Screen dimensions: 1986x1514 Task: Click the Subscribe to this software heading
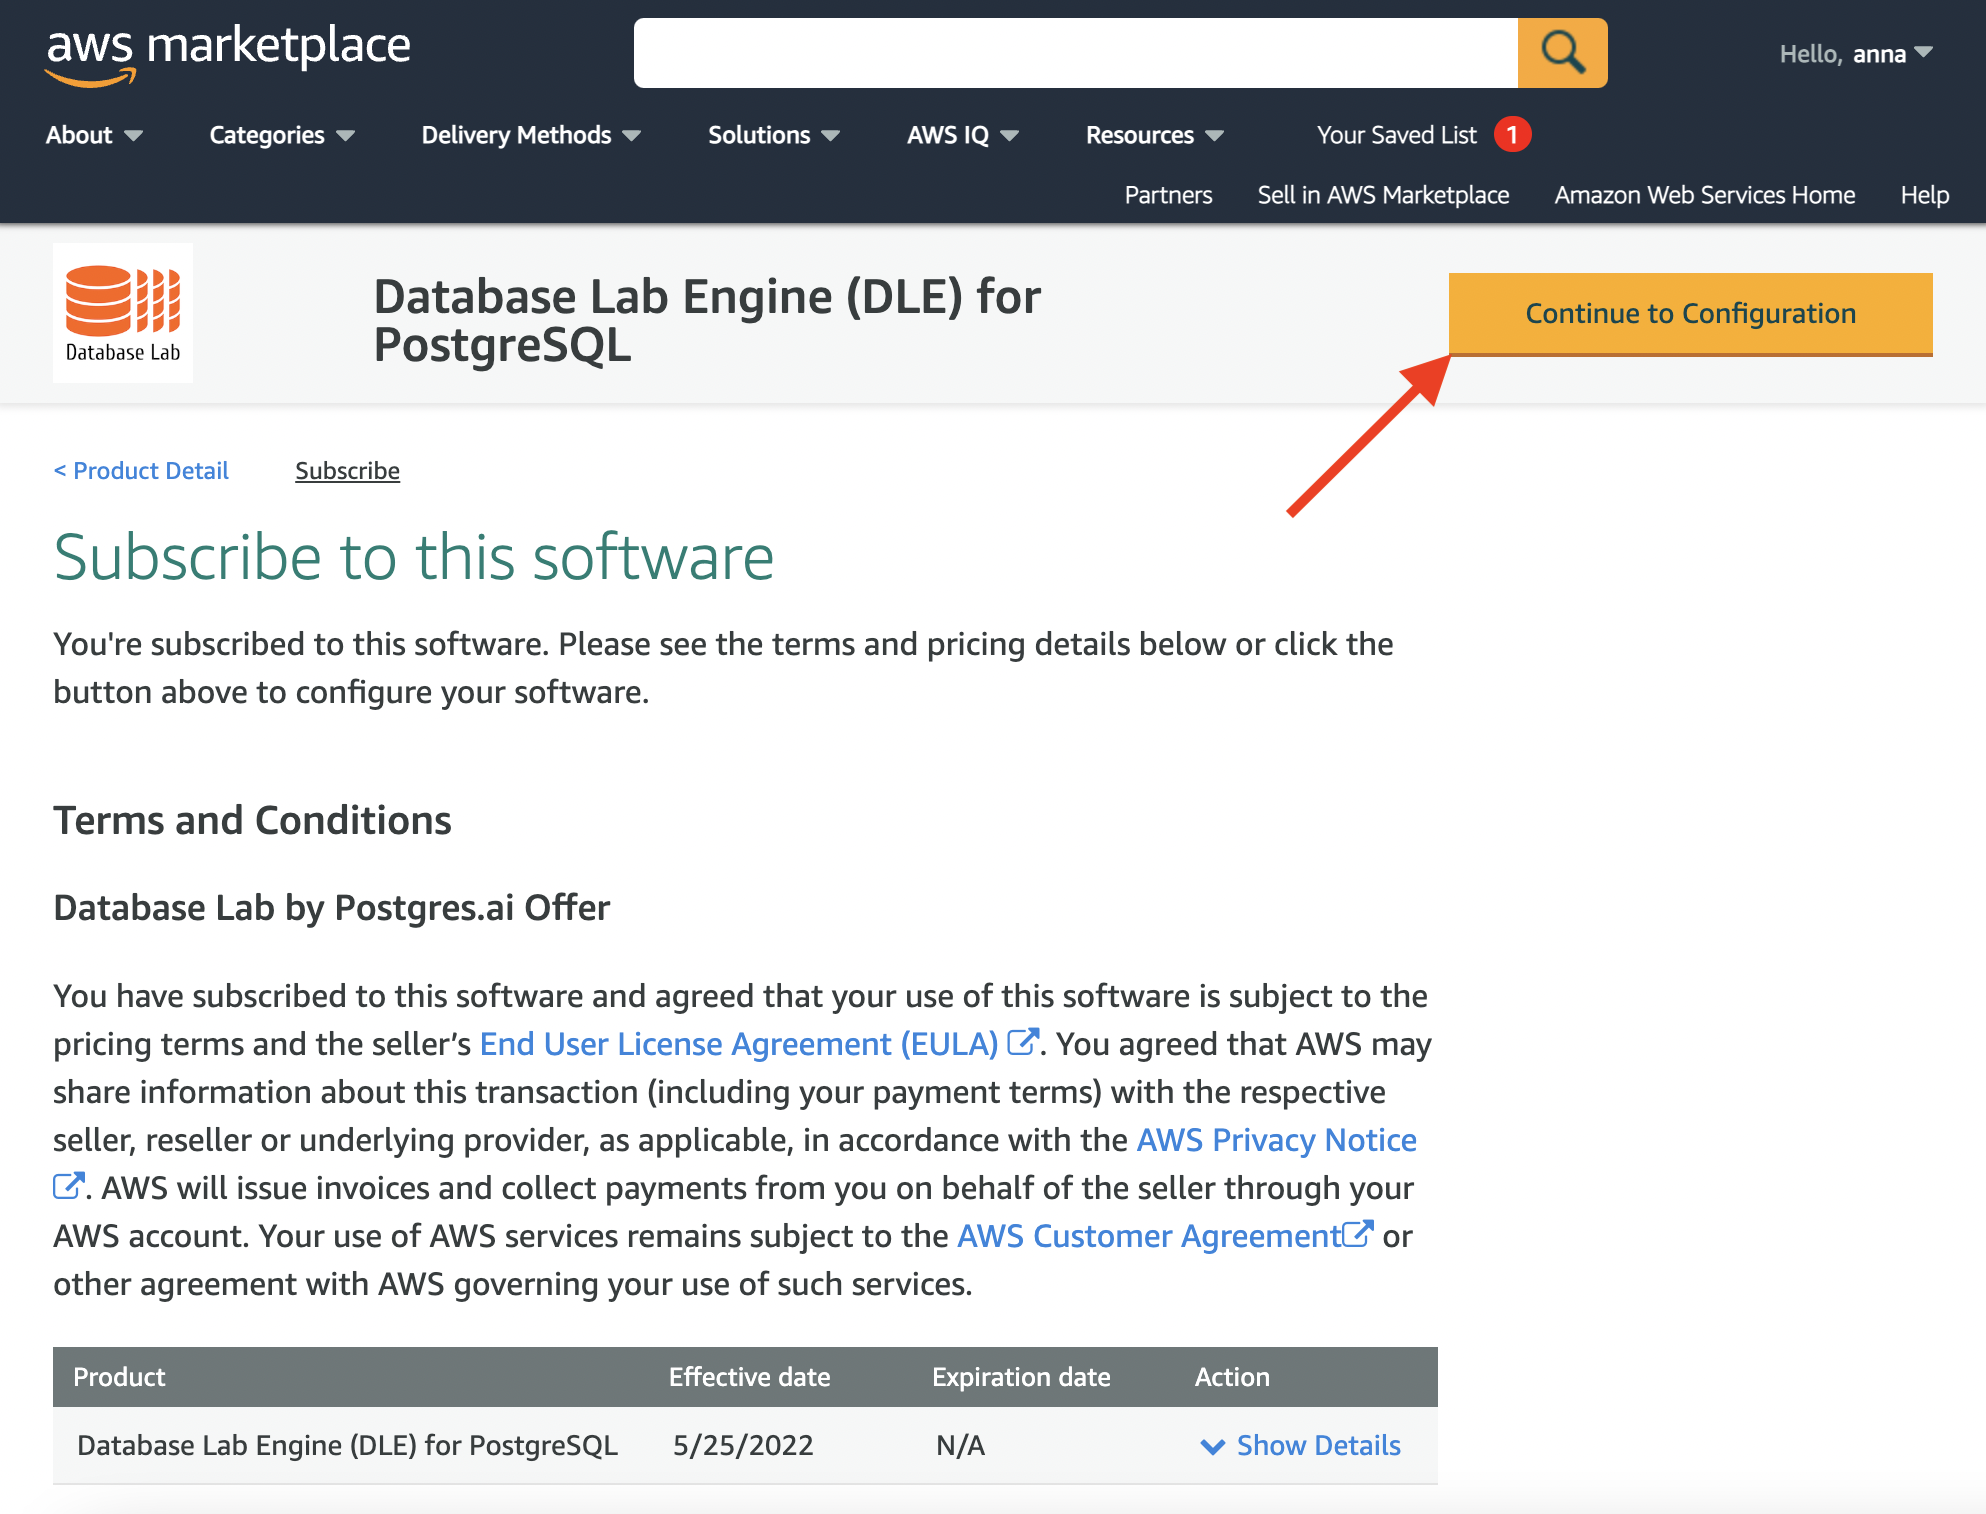tap(414, 556)
